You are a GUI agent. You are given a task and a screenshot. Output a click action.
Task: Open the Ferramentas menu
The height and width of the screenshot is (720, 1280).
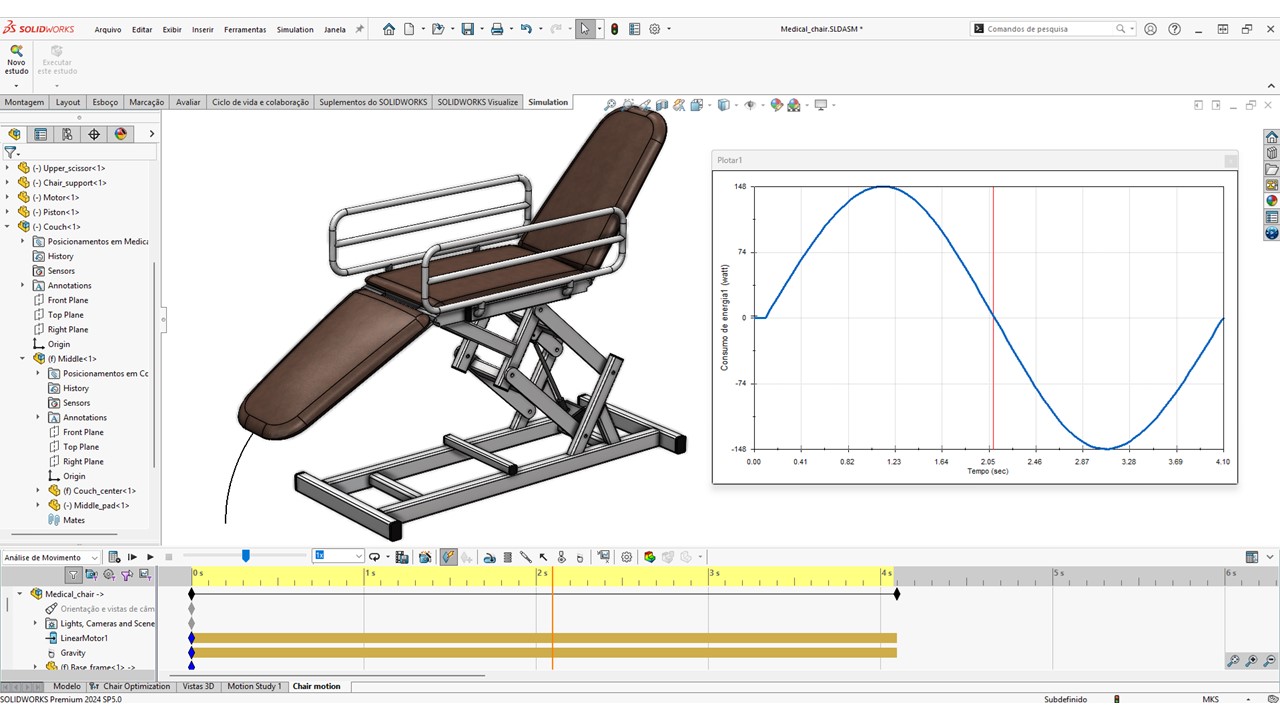[245, 29]
